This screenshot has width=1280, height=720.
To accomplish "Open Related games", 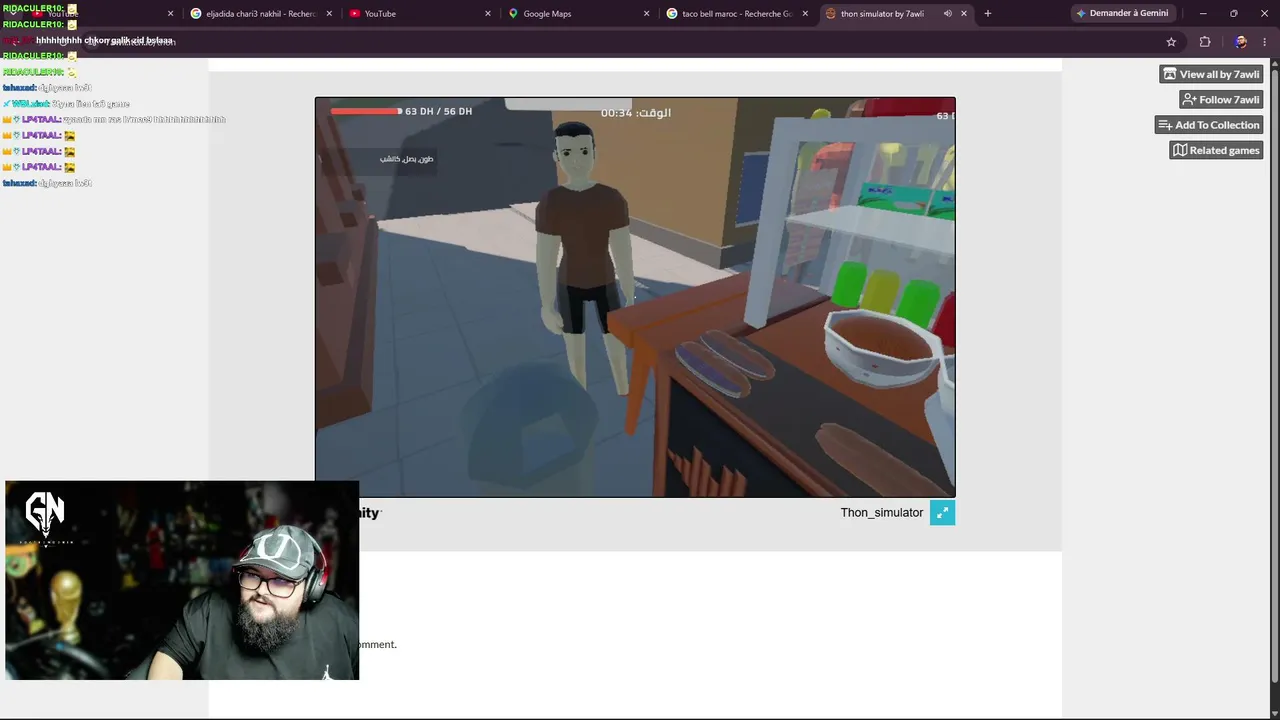I will tap(1216, 150).
